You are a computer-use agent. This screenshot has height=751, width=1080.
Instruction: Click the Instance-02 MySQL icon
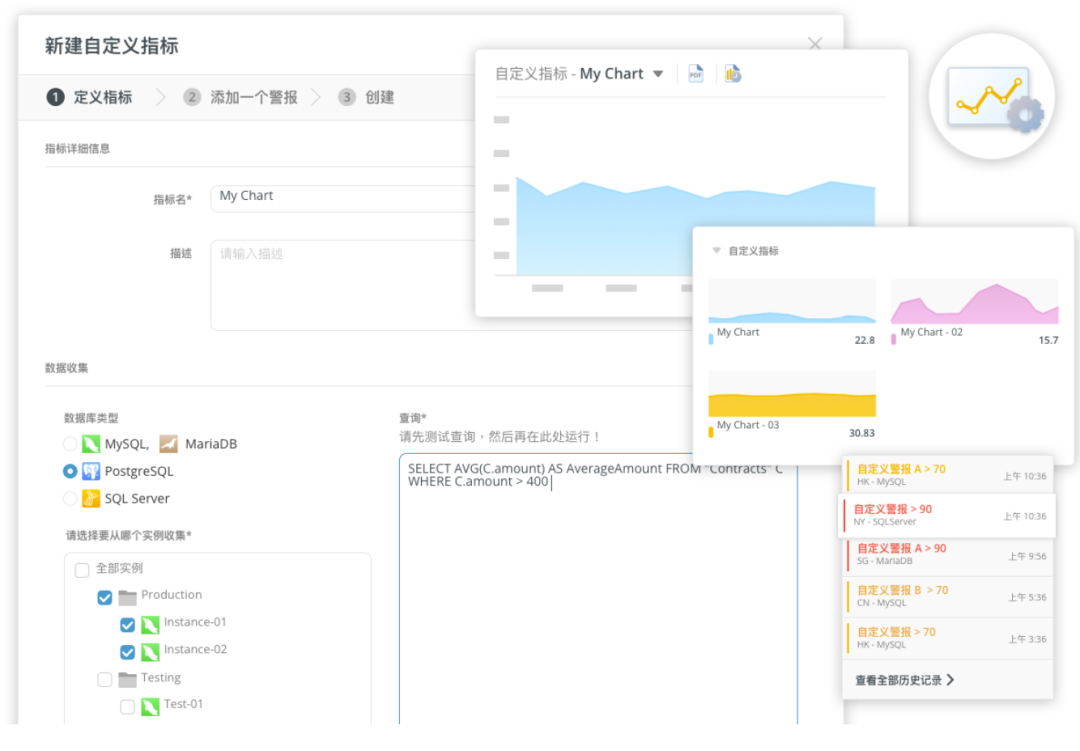150,652
